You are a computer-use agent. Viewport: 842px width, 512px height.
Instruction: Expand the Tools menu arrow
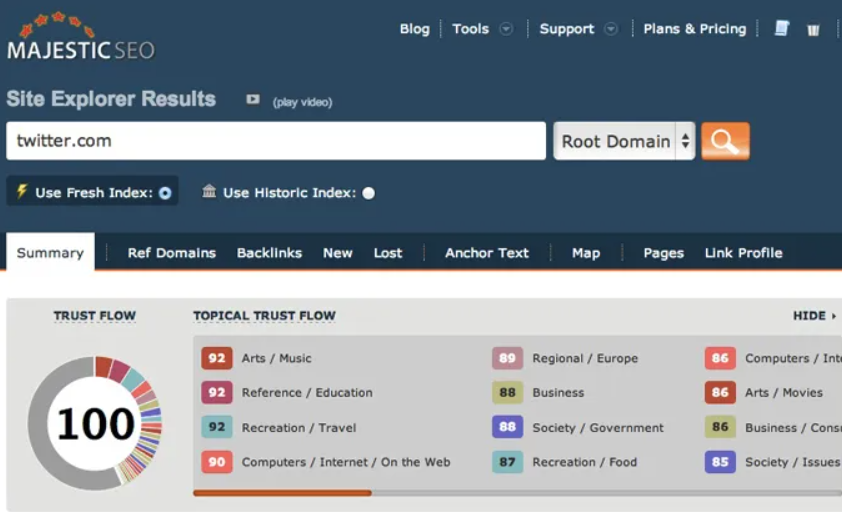[x=506, y=29]
